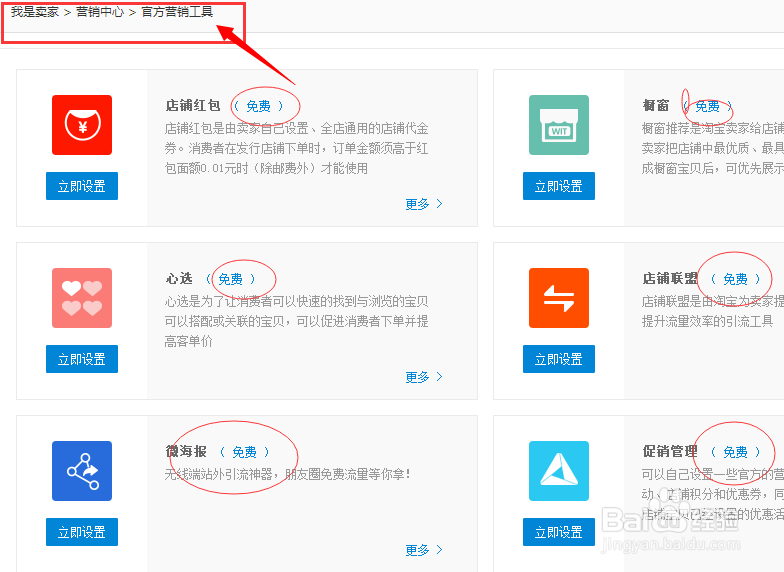
Task: Click the green 橱窗 storefront icon
Action: (559, 125)
